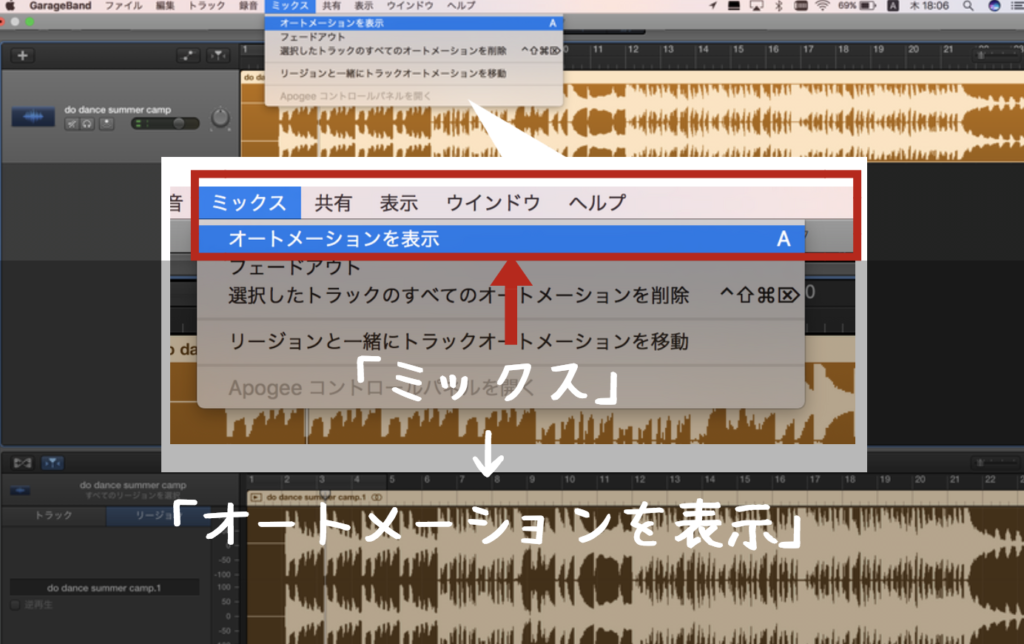Click the play icon on editor region header
1024x644 pixels.
click(256, 498)
